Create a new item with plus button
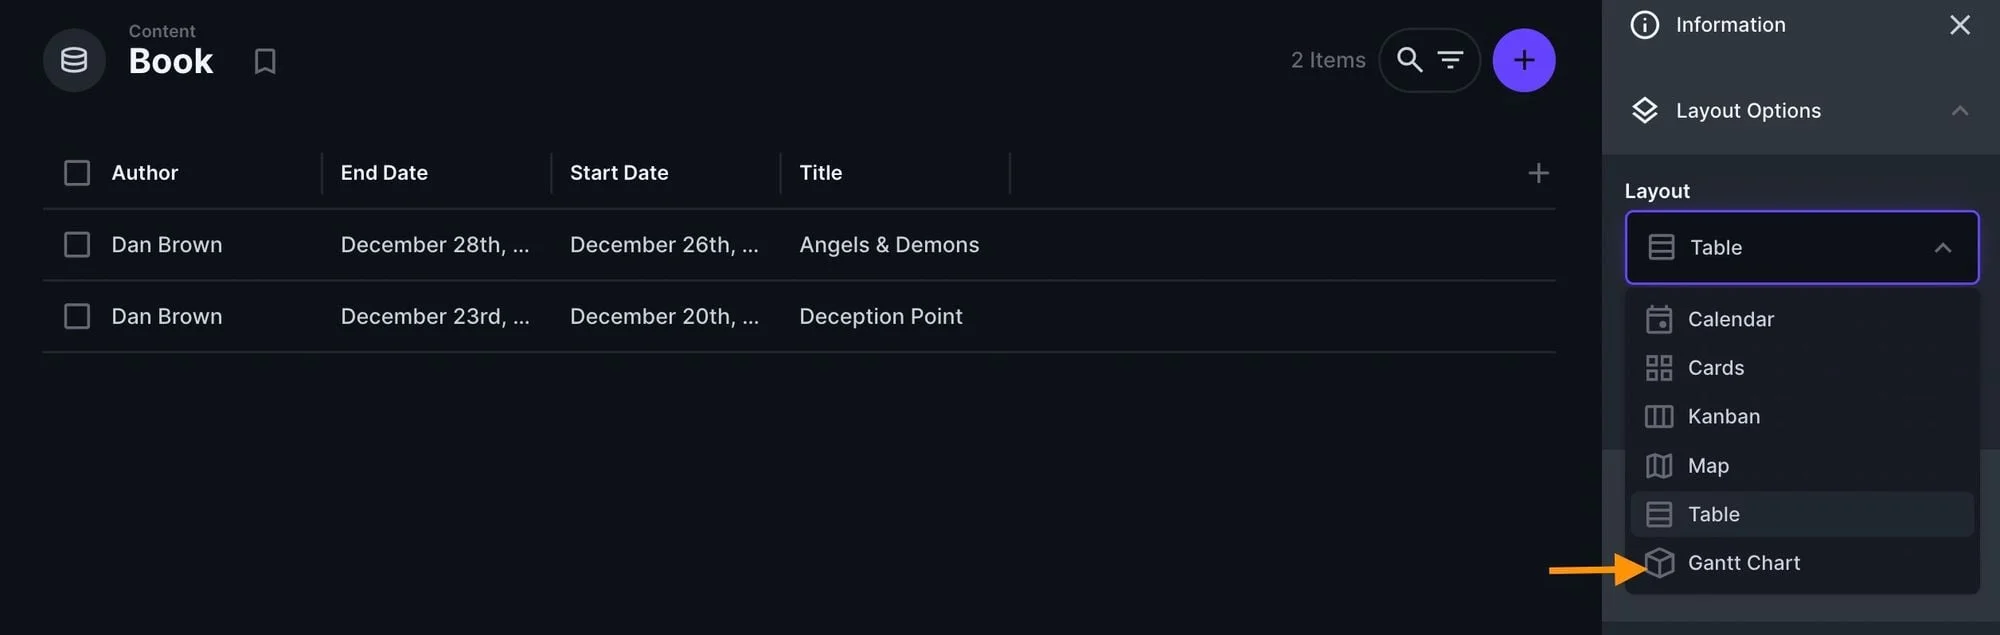Viewport: 2000px width, 635px height. coord(1523,60)
